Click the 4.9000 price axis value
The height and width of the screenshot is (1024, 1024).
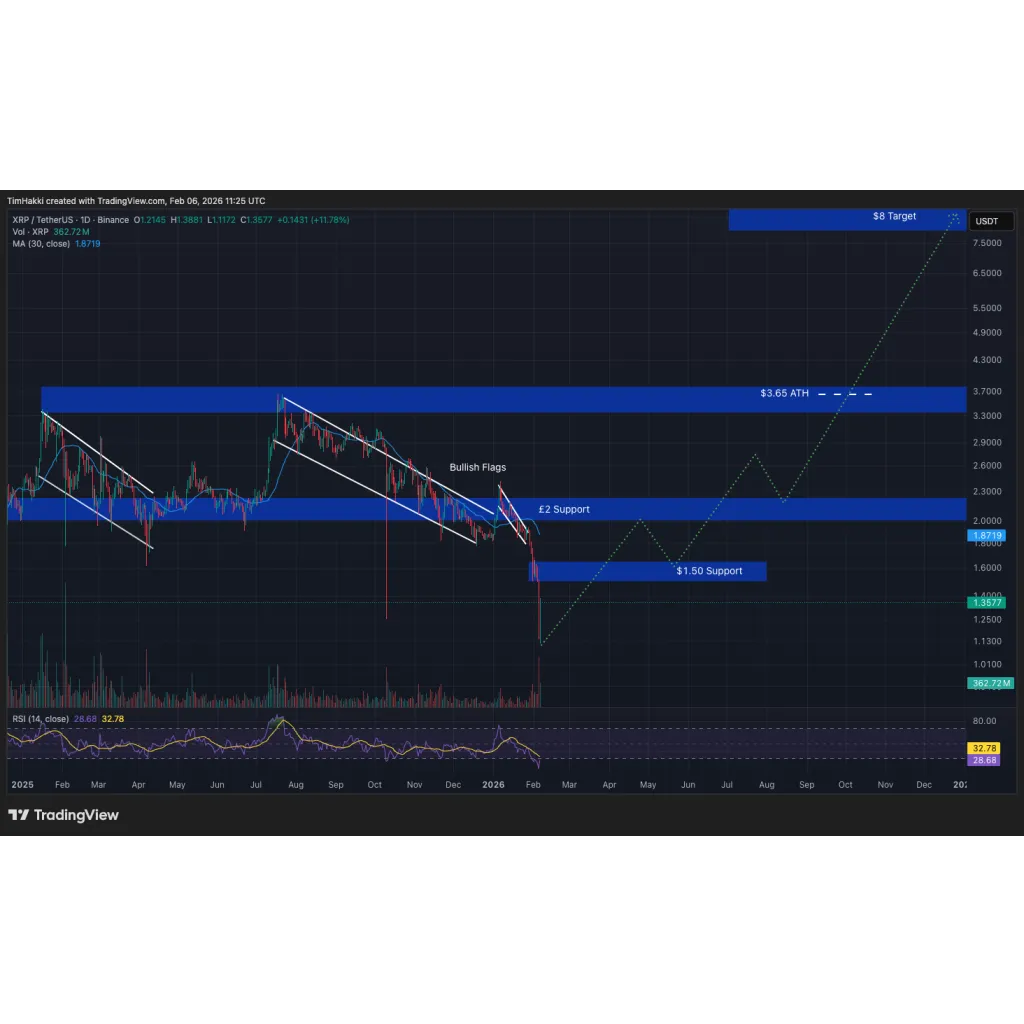point(987,332)
